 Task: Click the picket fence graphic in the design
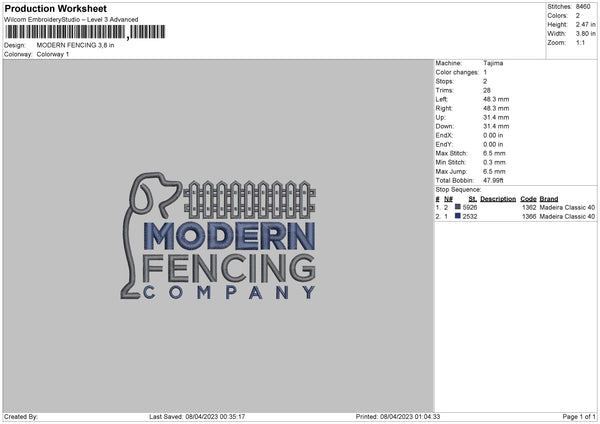(249, 199)
